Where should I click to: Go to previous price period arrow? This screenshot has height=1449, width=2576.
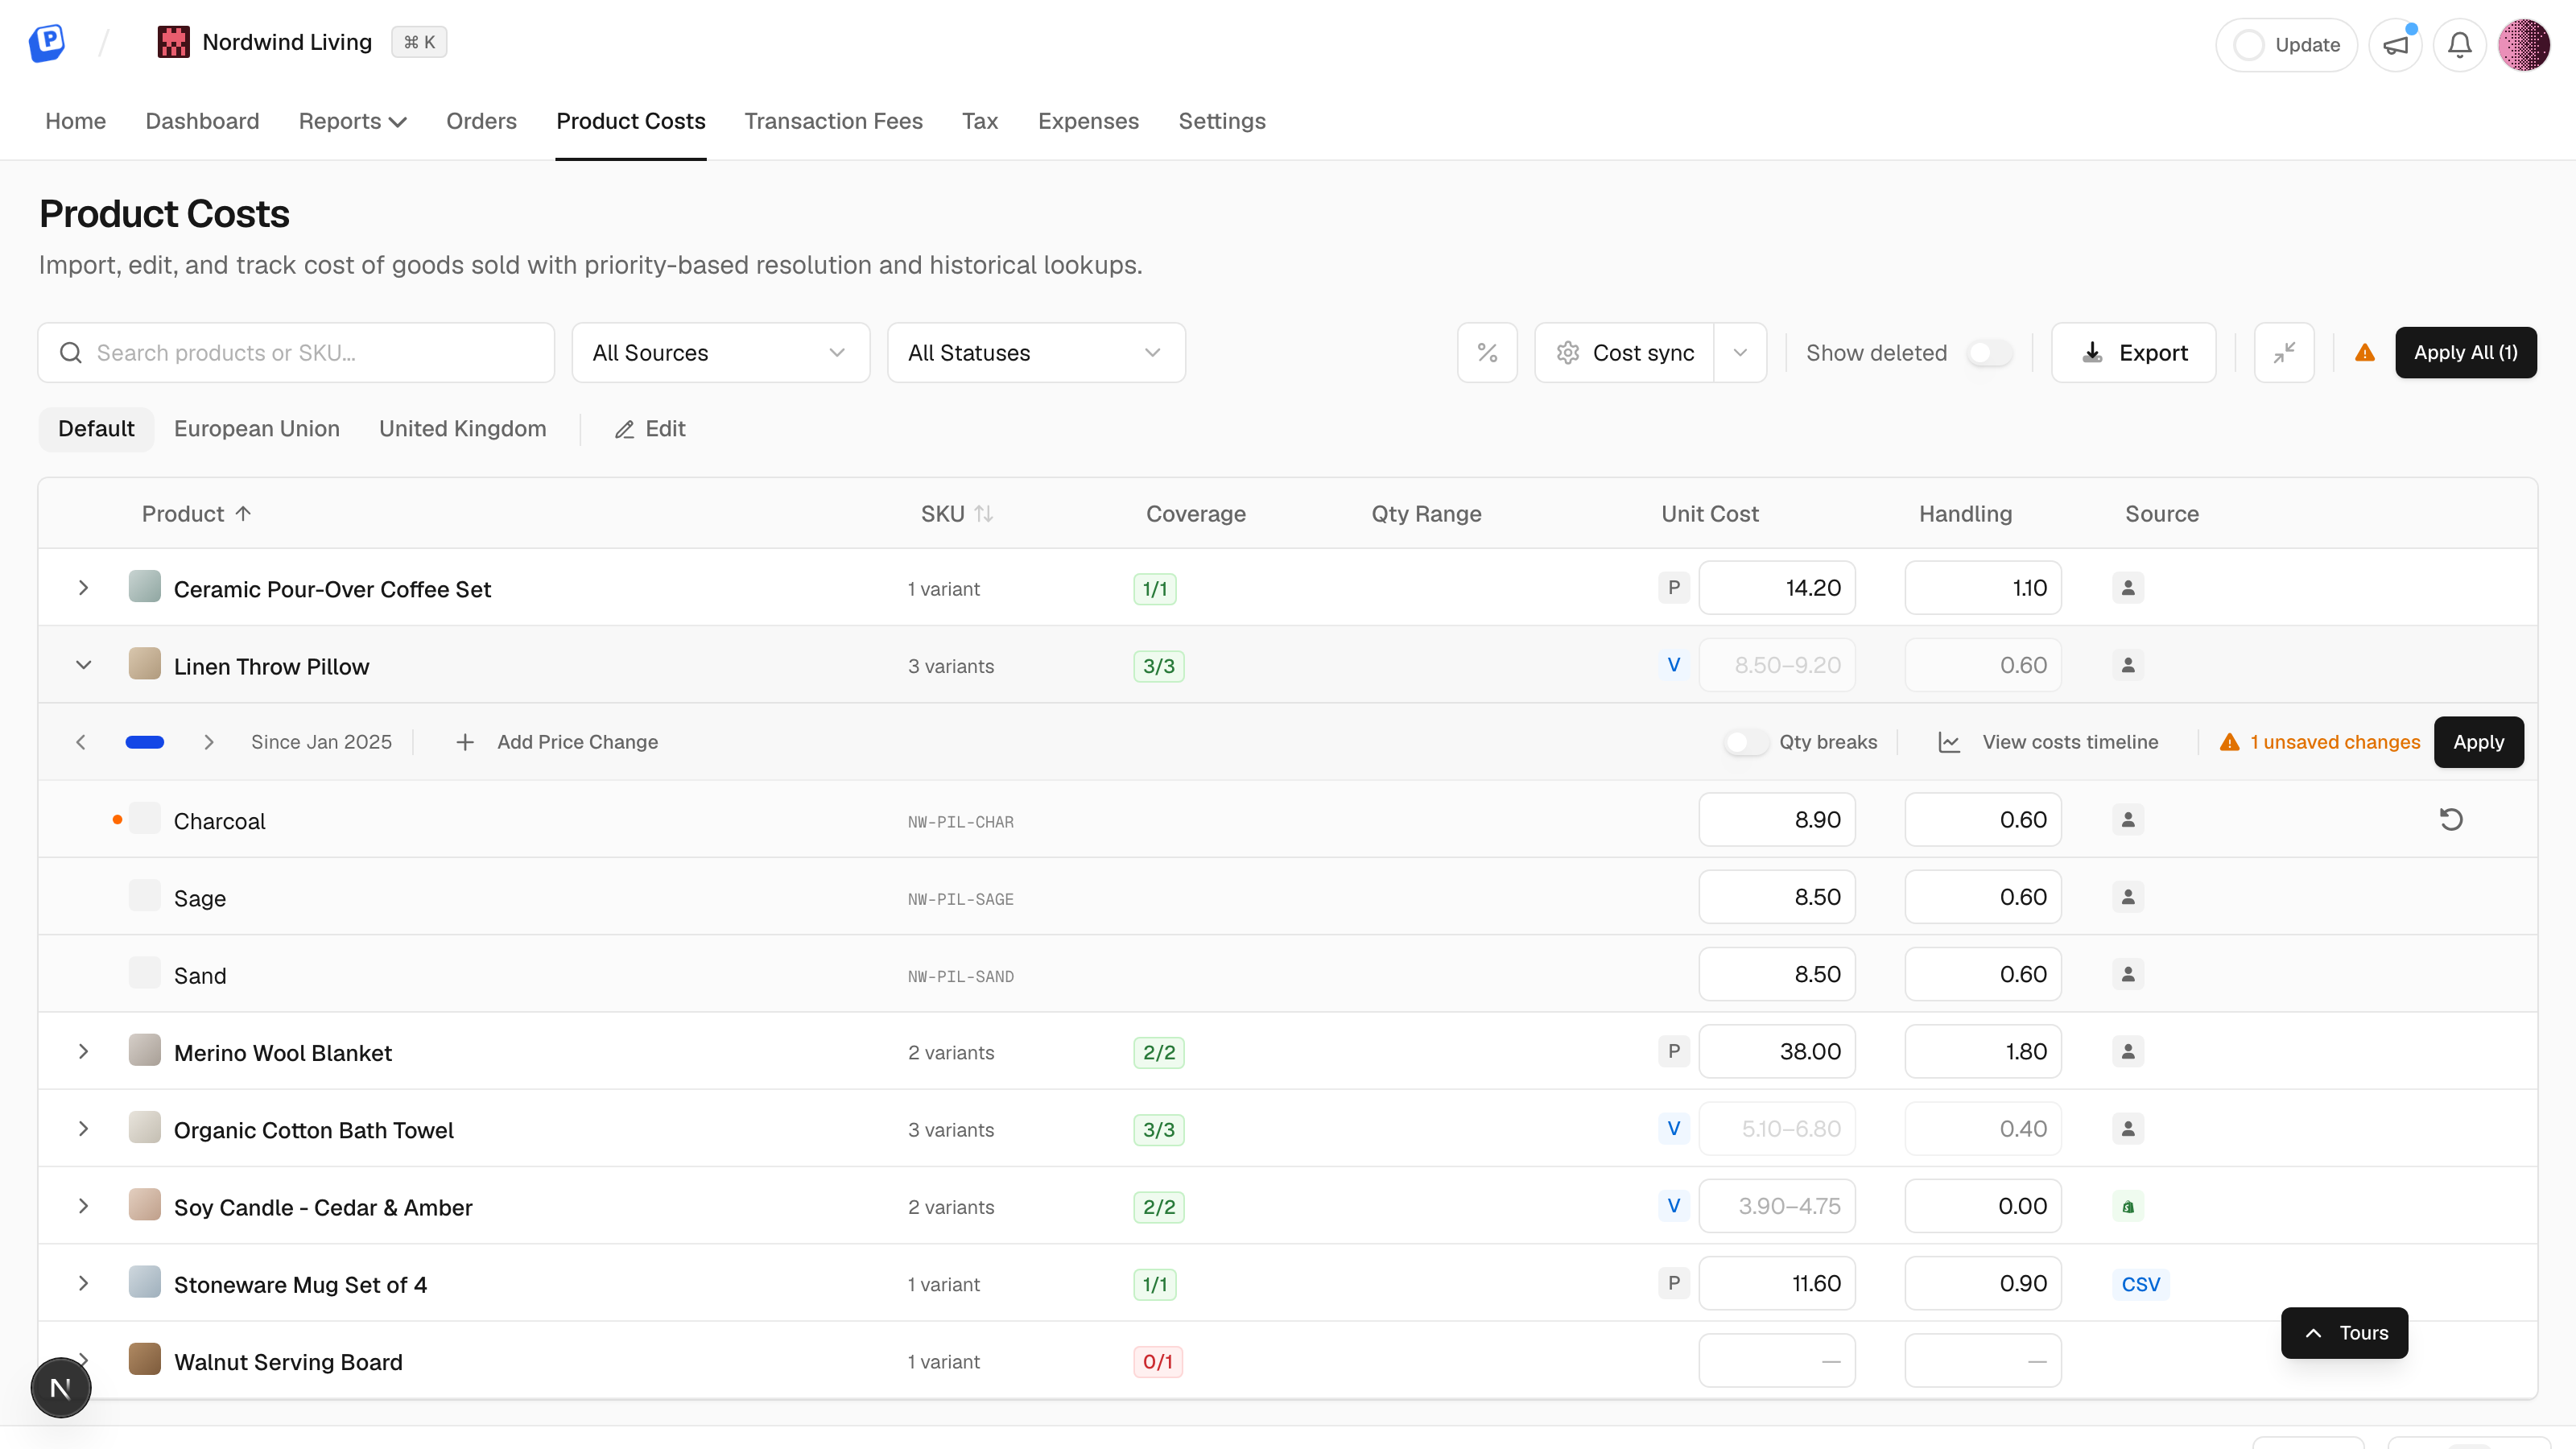(x=81, y=742)
